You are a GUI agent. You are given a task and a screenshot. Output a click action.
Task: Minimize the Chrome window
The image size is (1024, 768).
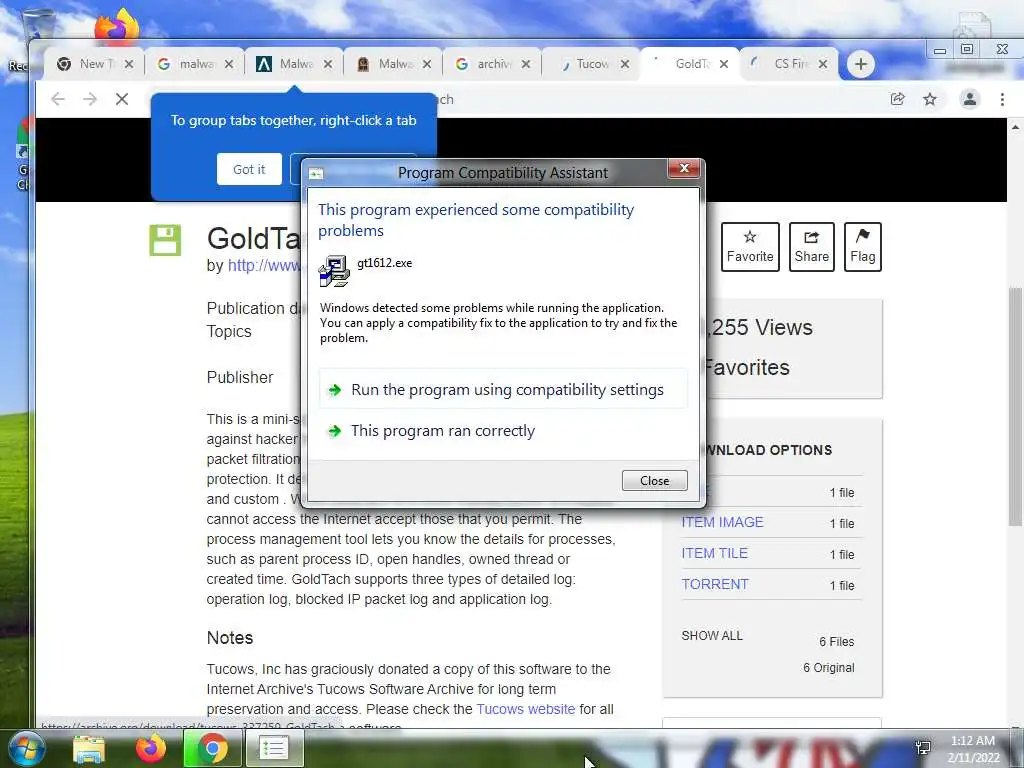click(940, 50)
